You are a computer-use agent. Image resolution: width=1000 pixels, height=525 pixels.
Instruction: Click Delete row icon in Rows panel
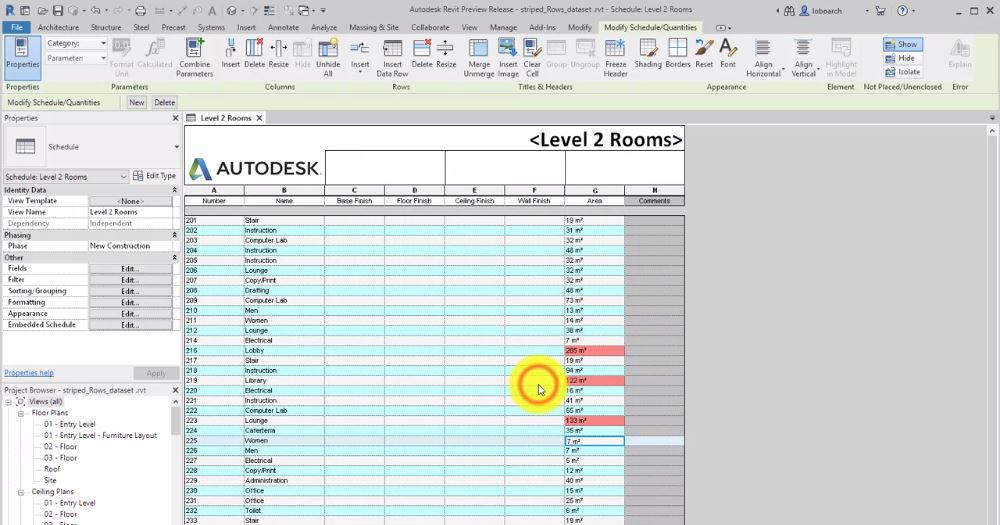click(x=422, y=54)
